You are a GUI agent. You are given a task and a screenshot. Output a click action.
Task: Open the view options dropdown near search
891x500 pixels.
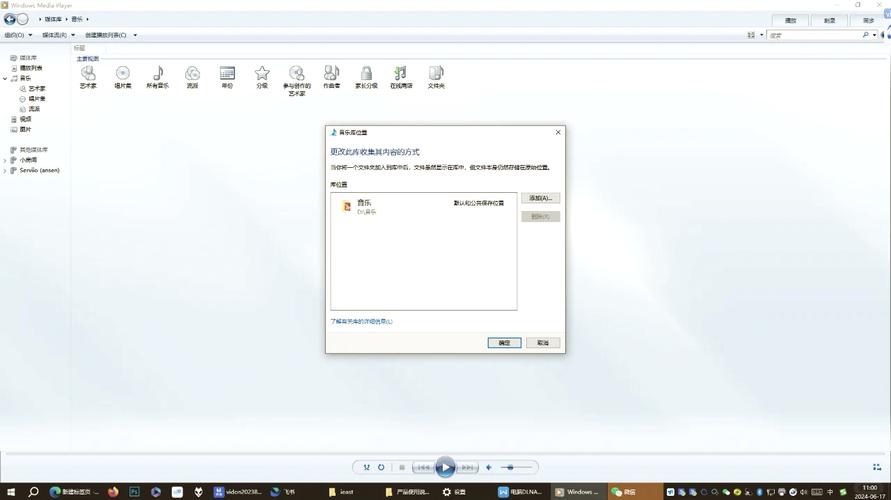coord(762,35)
